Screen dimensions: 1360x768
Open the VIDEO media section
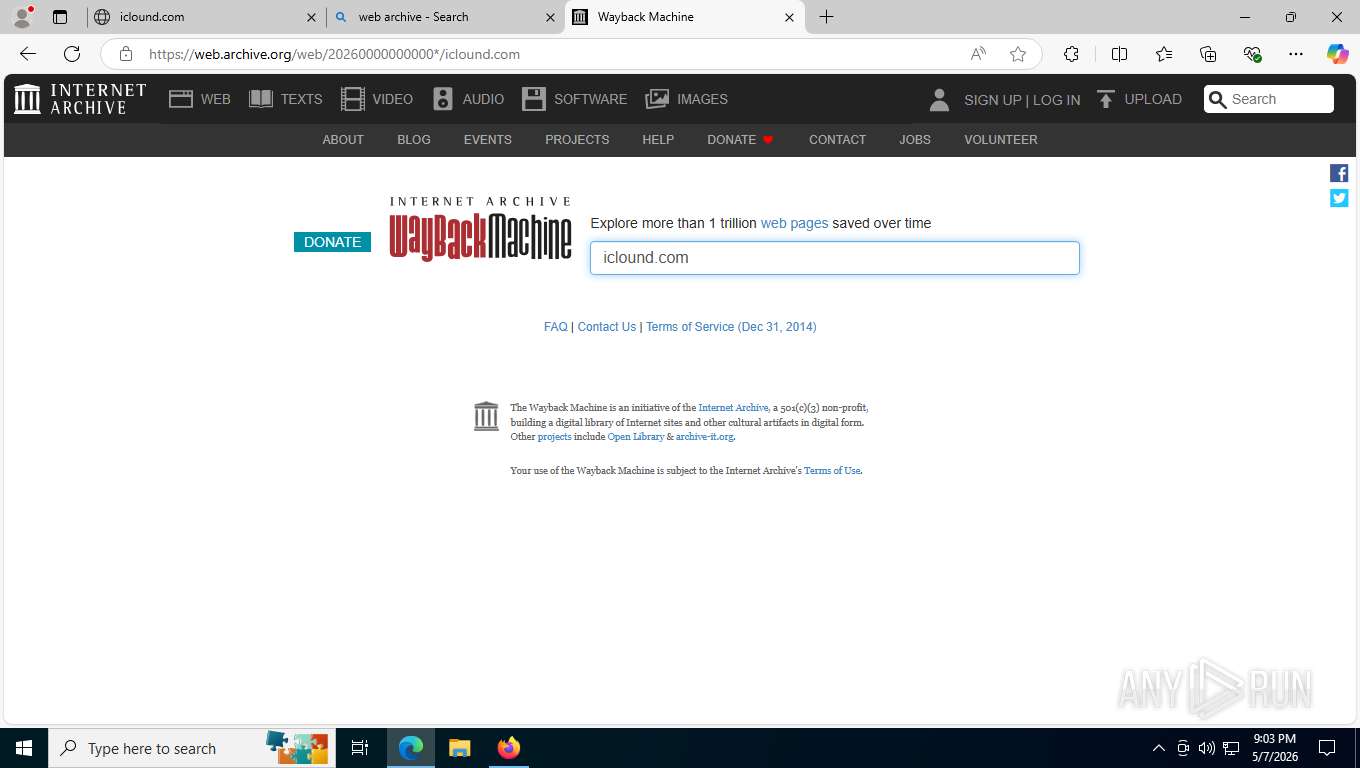tap(377, 99)
